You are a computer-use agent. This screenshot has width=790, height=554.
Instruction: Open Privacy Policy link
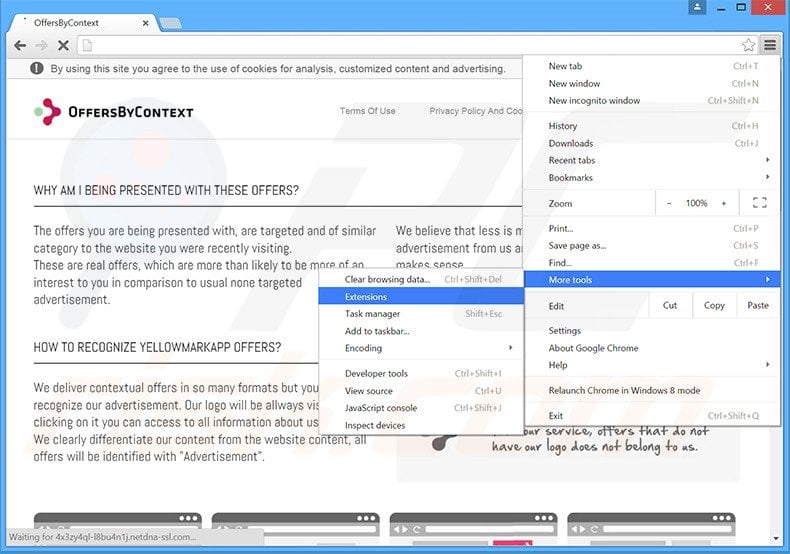point(476,111)
